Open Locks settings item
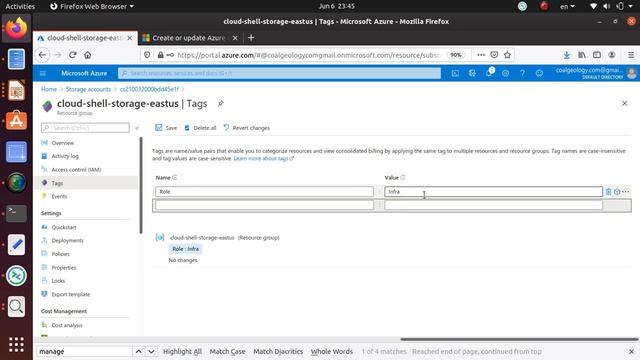Screen dimensions: 640x360 tap(58, 281)
